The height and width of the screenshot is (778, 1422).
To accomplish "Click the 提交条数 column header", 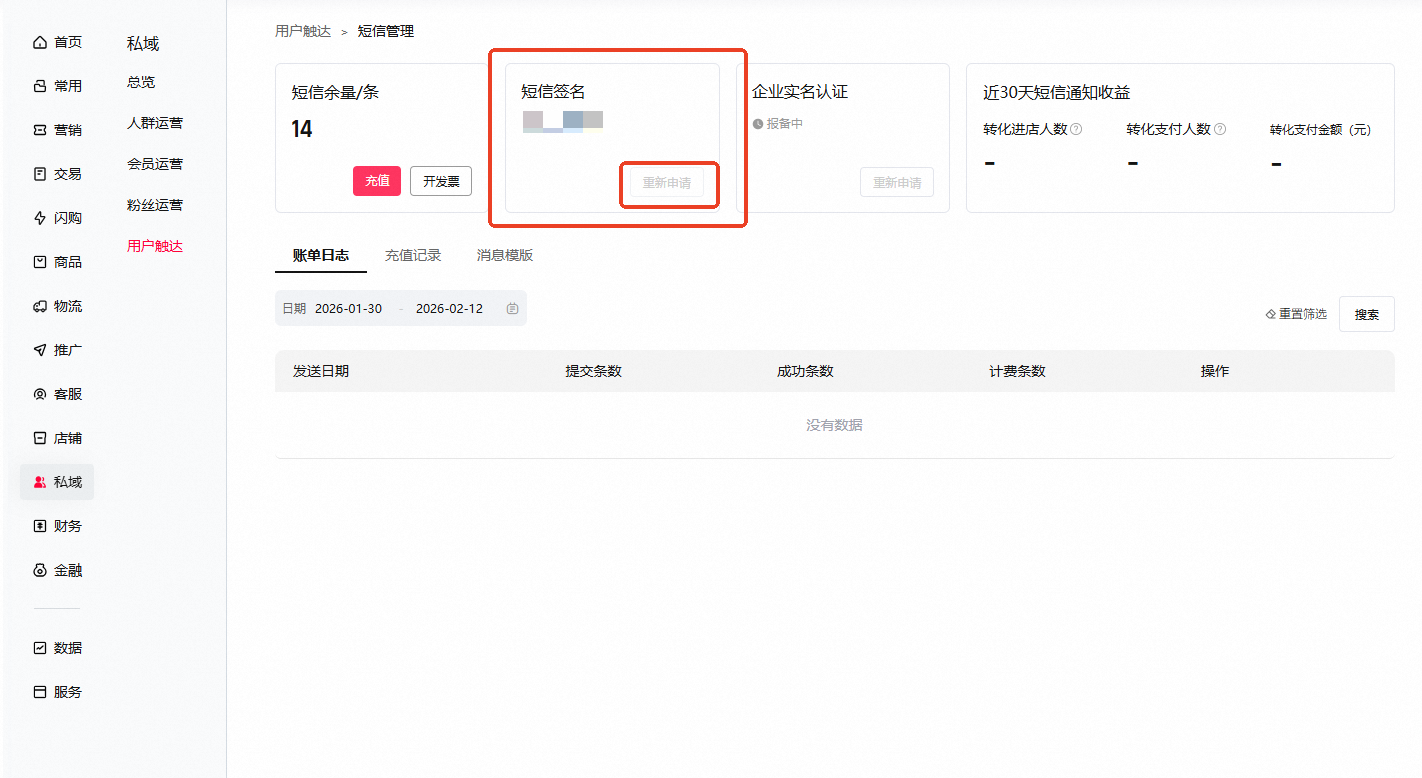I will (594, 371).
